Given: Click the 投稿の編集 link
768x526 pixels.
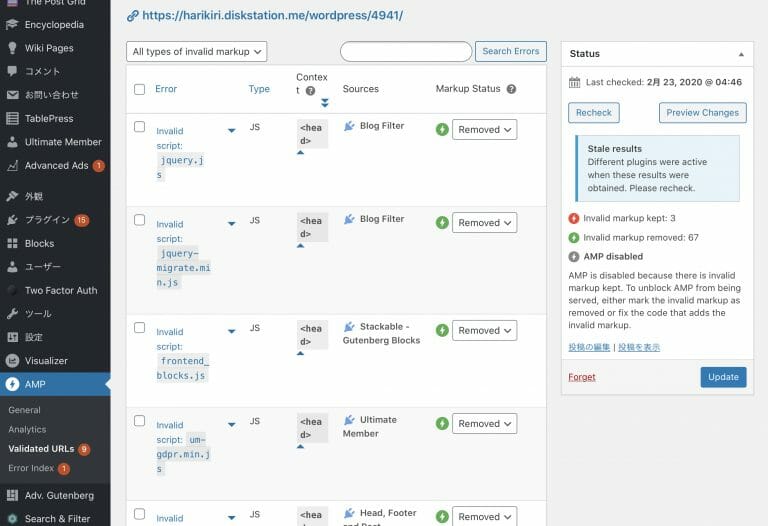Looking at the screenshot, I should click(589, 347).
